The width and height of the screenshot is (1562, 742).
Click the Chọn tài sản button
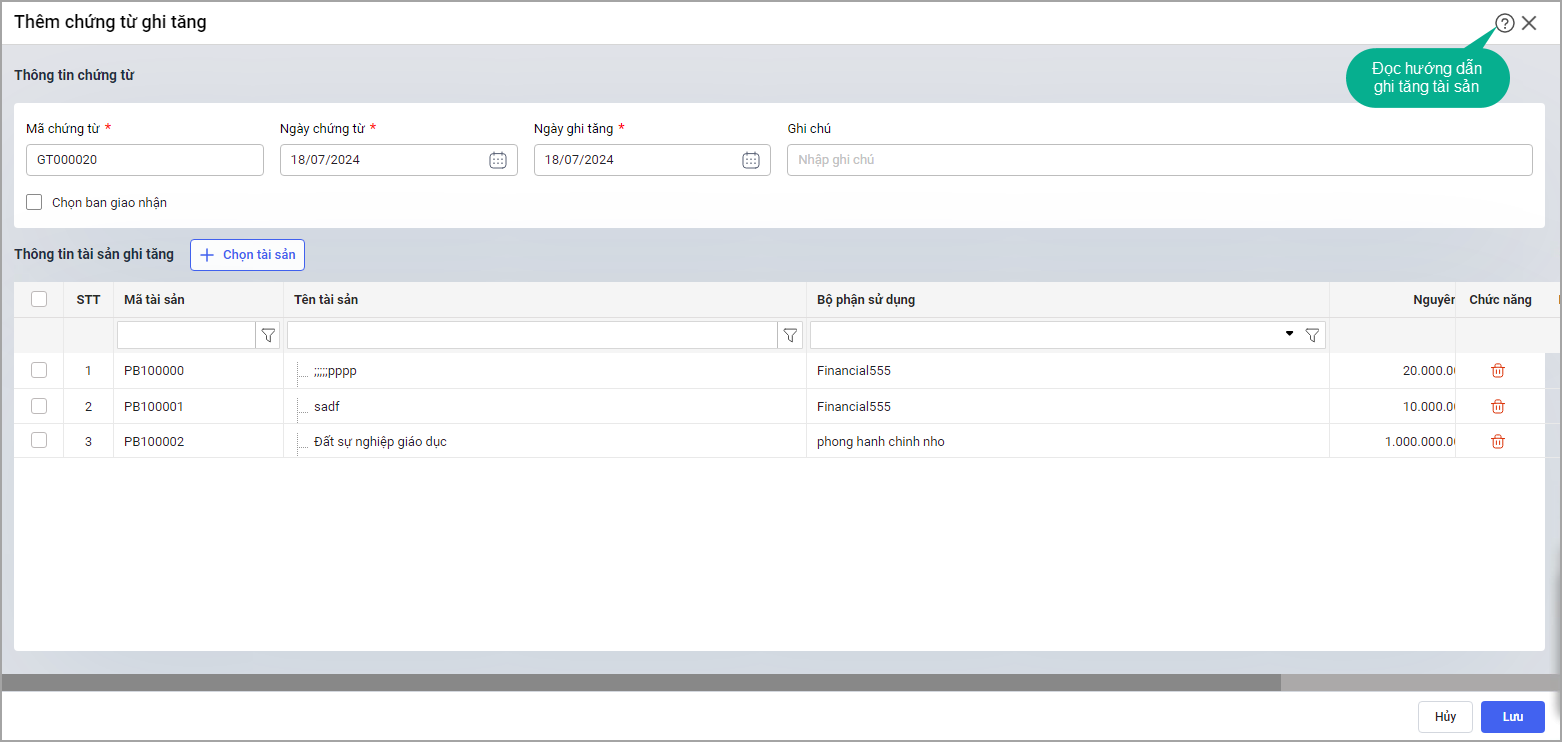pyautogui.click(x=248, y=255)
